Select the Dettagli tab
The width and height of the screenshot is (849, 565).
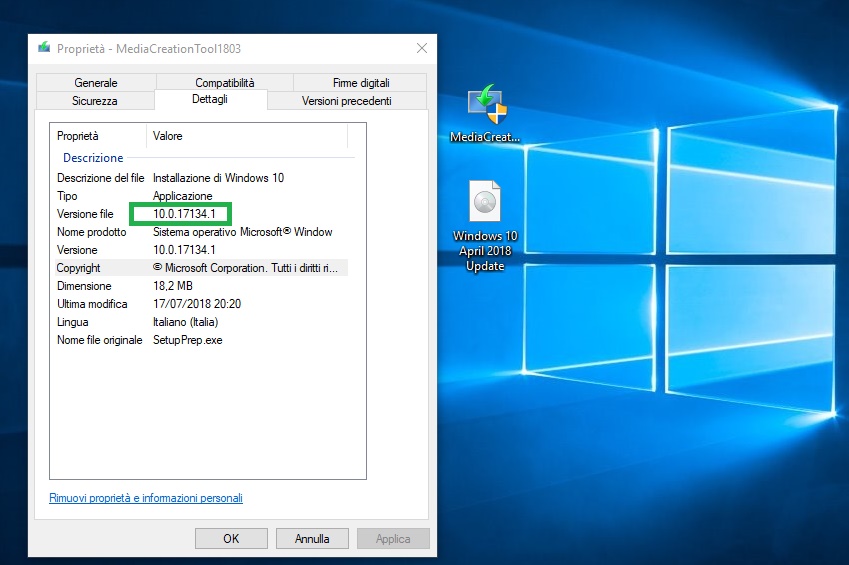[x=210, y=99]
